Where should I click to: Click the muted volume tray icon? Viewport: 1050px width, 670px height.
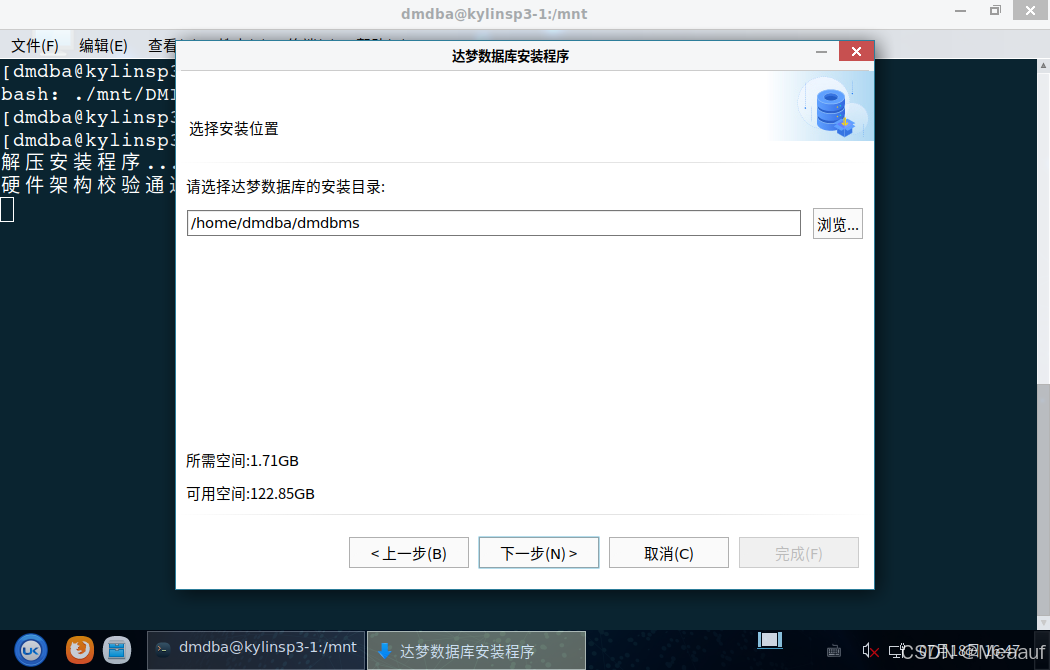[x=871, y=650]
